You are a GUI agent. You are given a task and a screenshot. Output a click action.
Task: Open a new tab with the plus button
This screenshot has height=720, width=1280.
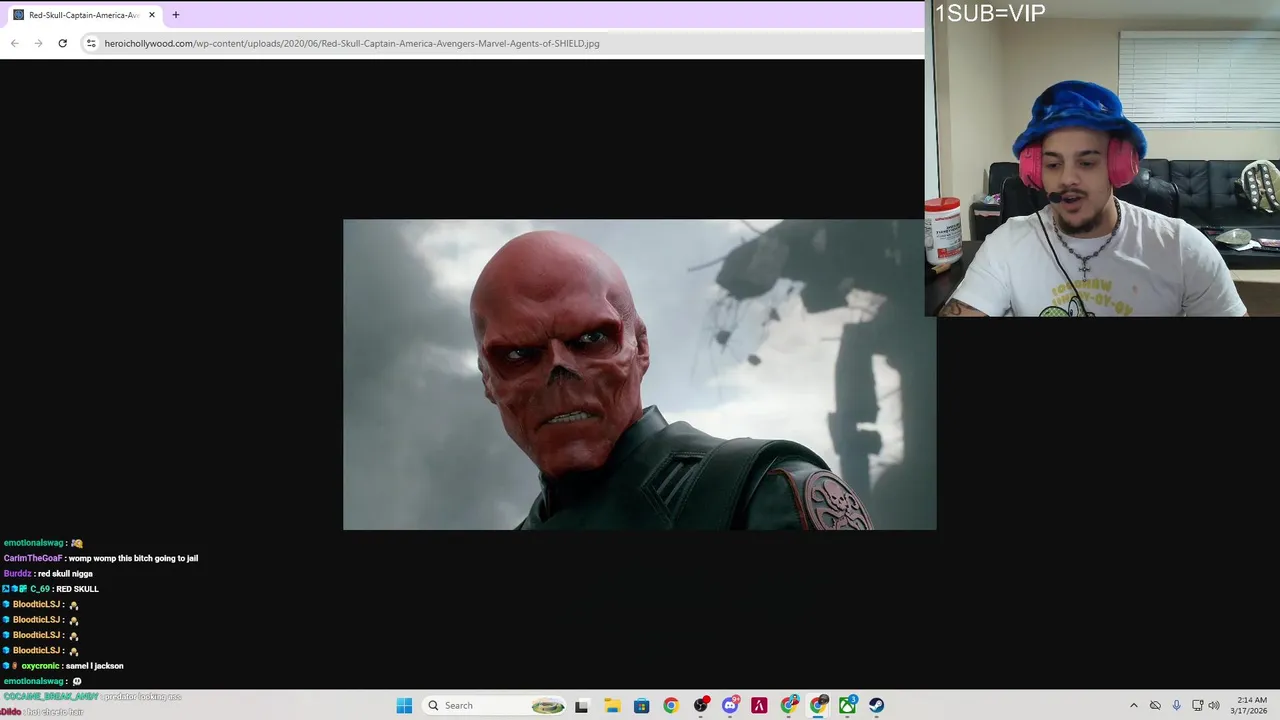176,15
